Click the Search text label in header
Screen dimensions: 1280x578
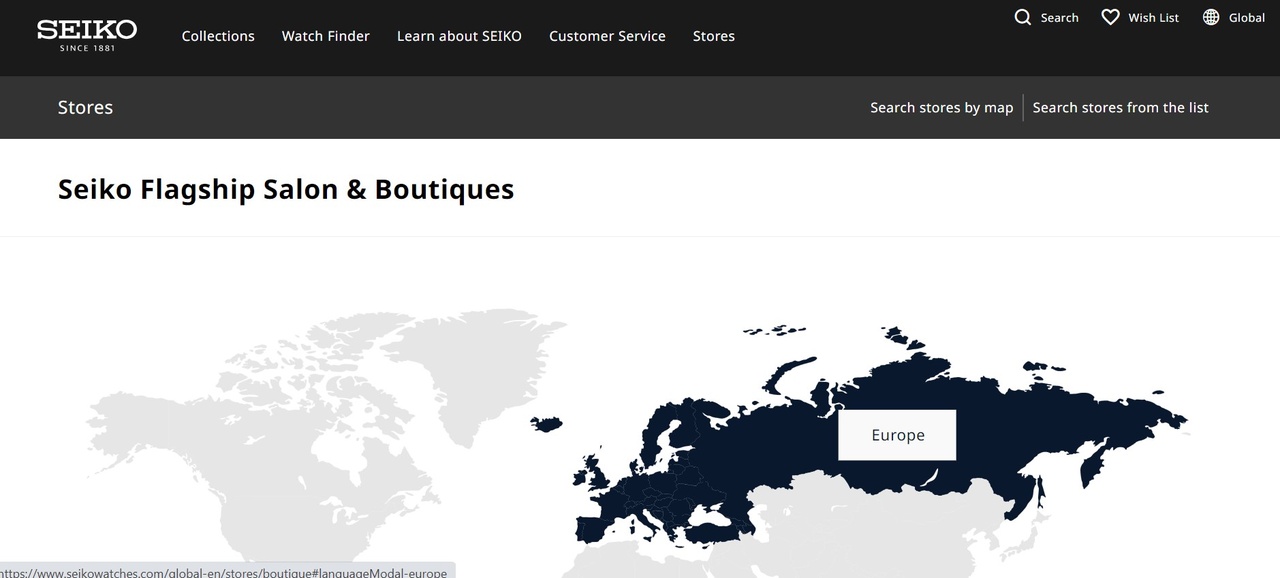coord(1059,18)
